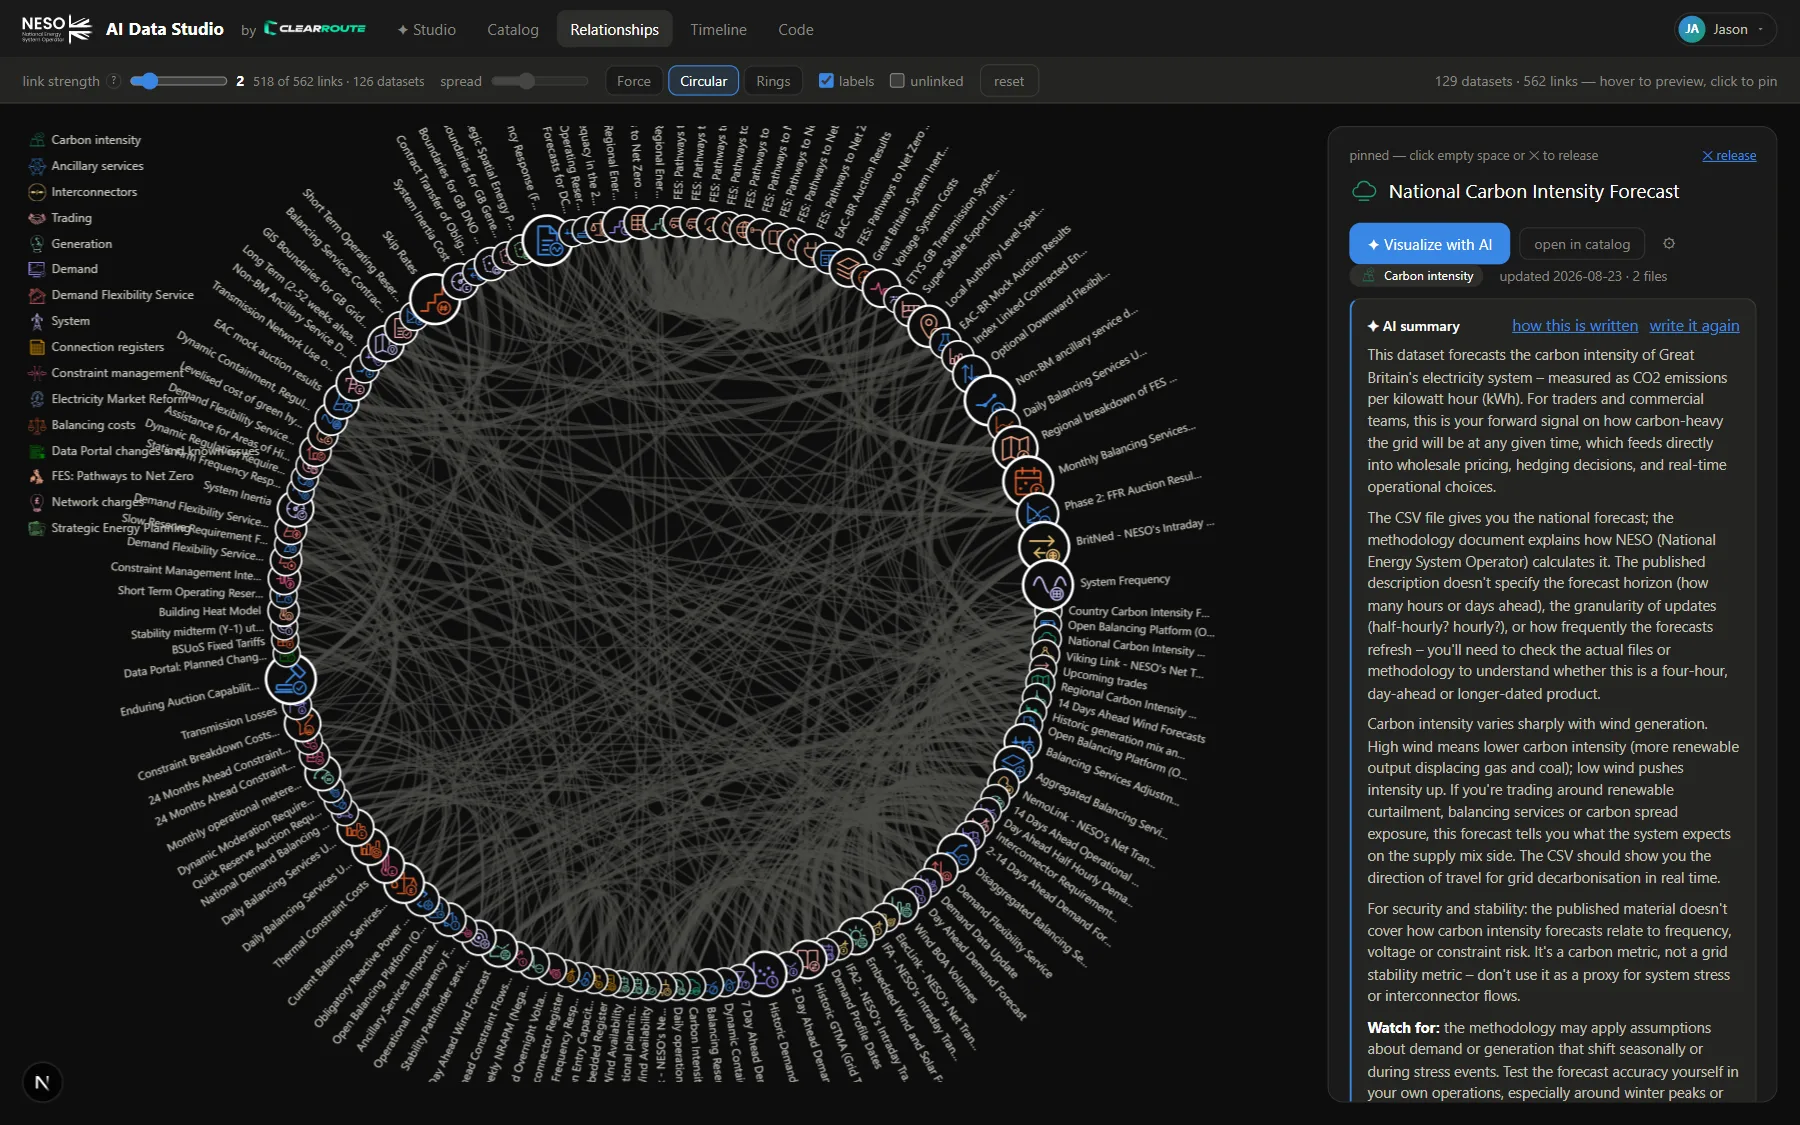Click the Data Portal changes legend icon

pos(37,451)
